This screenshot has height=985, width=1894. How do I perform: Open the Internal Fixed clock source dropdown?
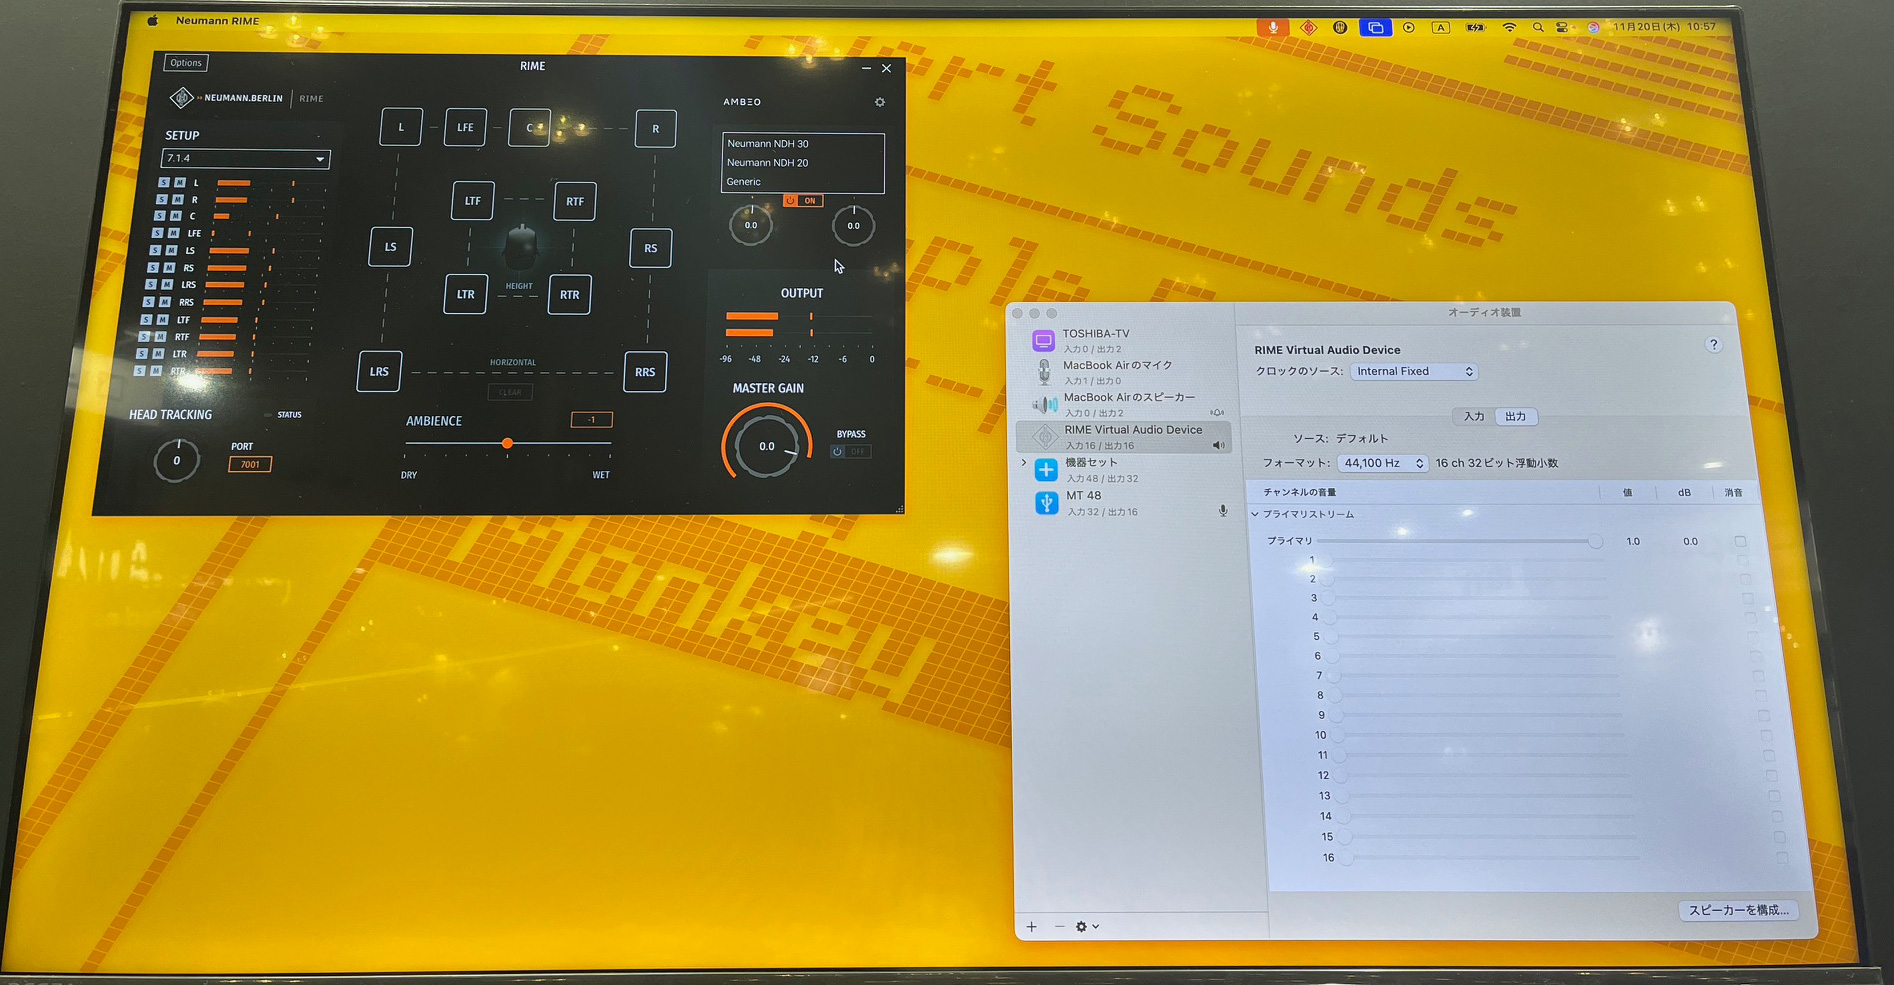coord(1413,372)
